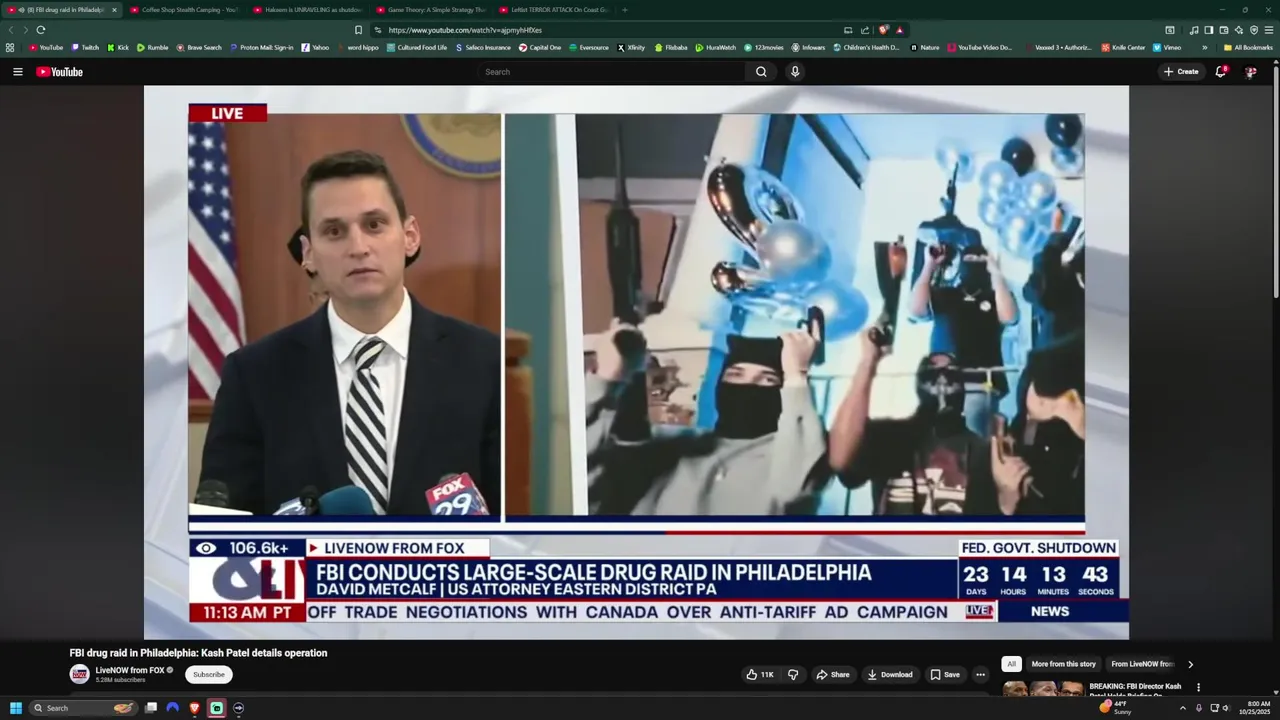The image size is (1280, 720).
Task: Switch to Hakeem is UNRAVELING tab
Action: tap(308, 10)
